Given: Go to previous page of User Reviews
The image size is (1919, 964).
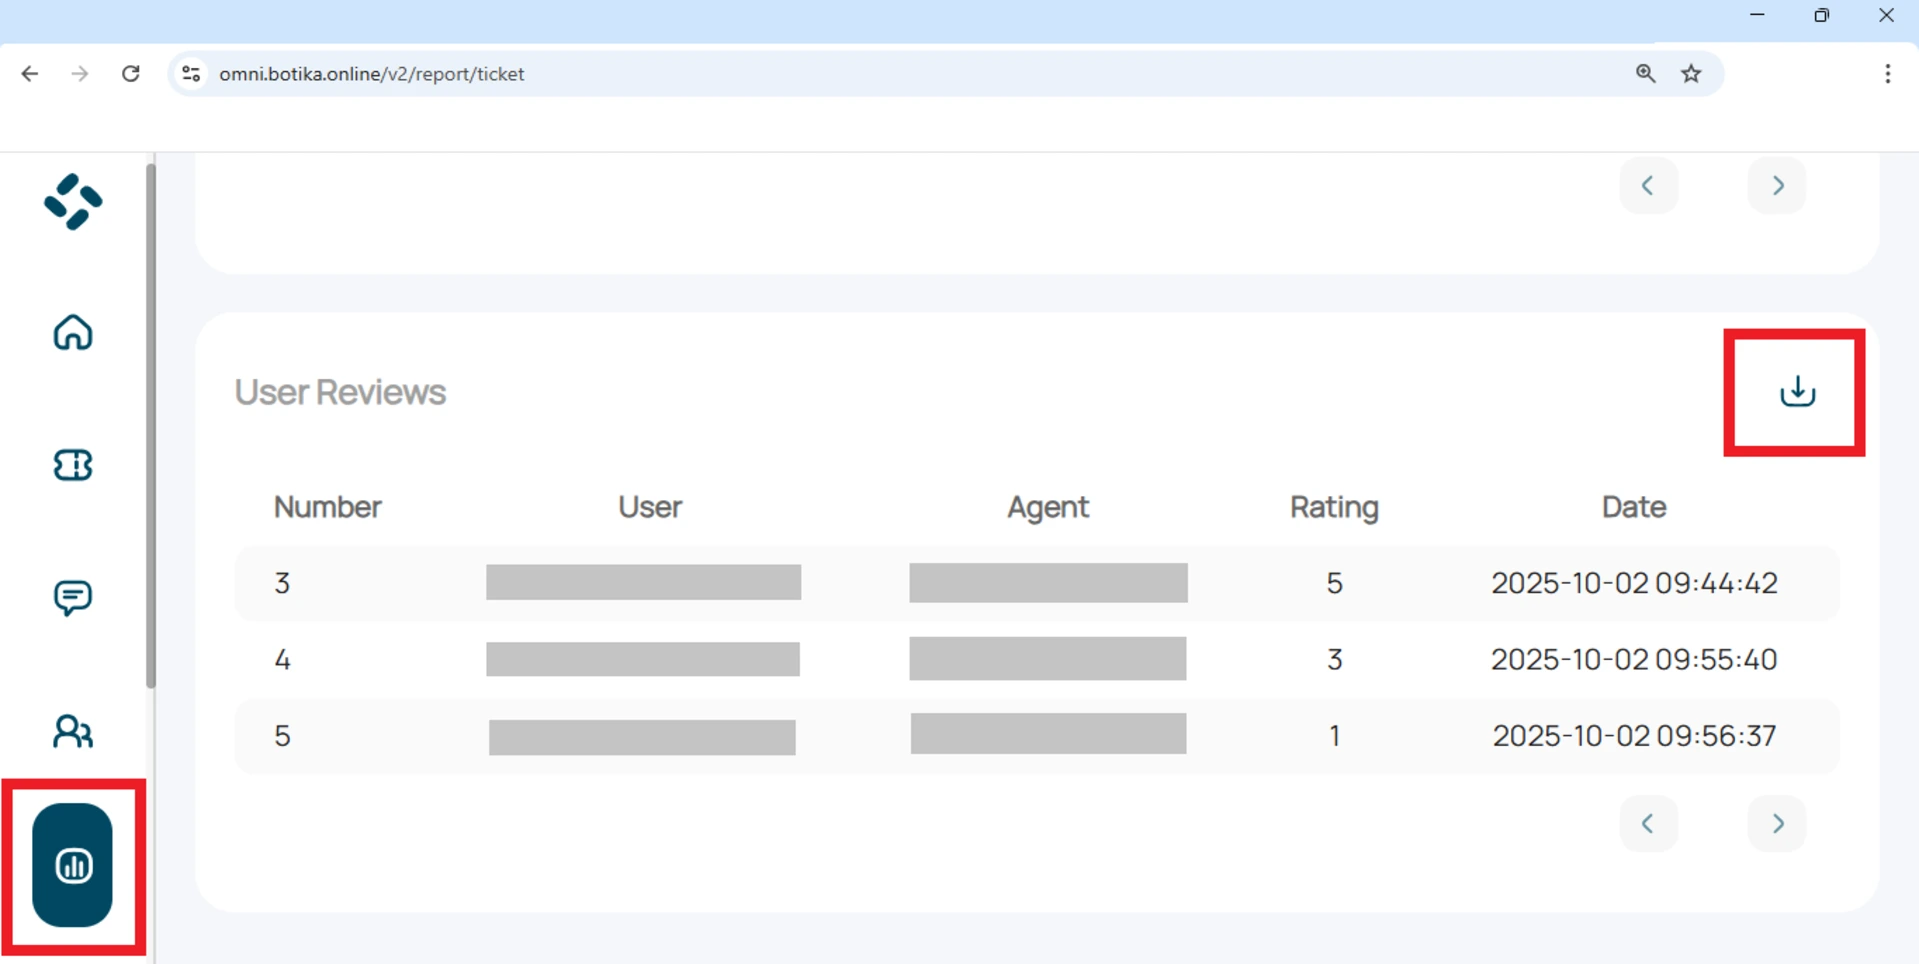Looking at the screenshot, I should click(x=1648, y=824).
